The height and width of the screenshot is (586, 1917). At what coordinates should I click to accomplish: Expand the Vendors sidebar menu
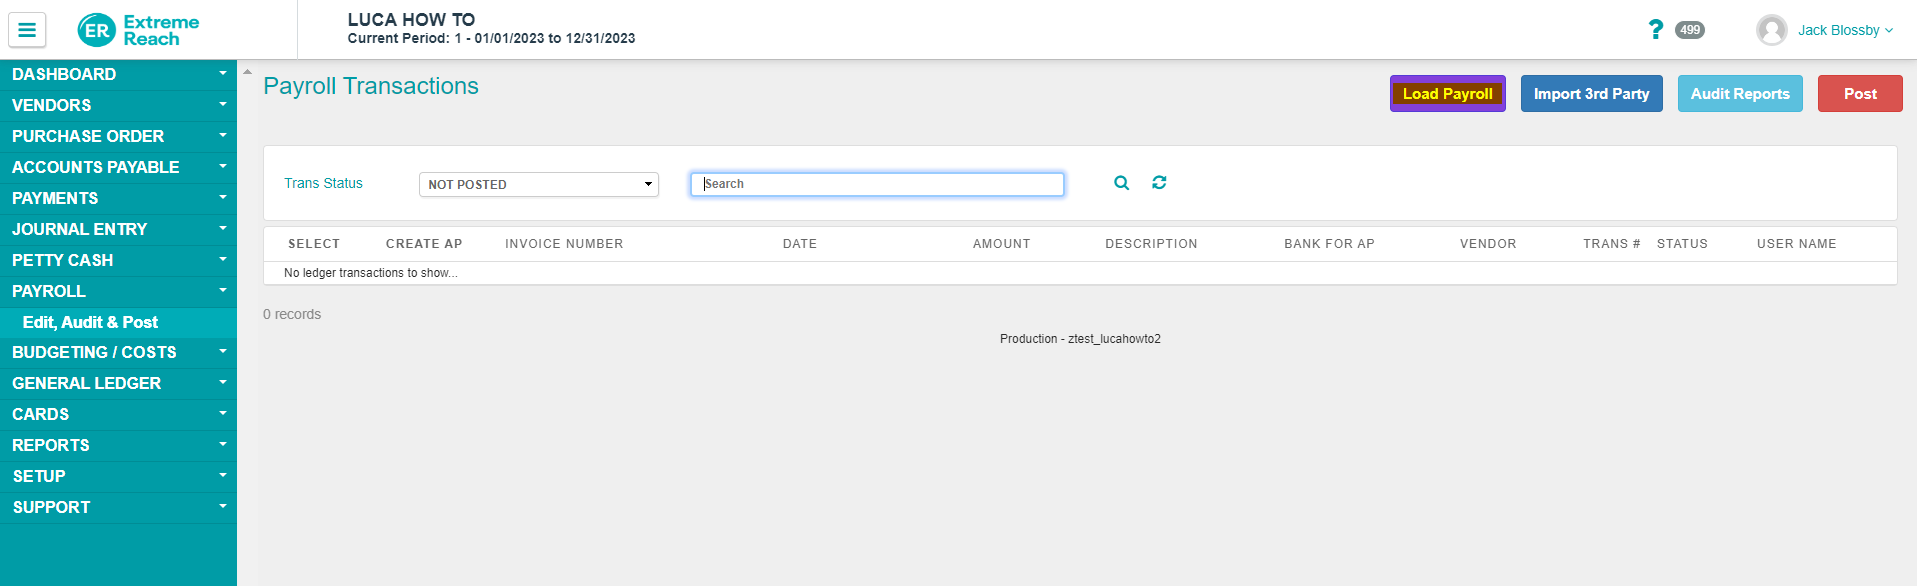[118, 105]
